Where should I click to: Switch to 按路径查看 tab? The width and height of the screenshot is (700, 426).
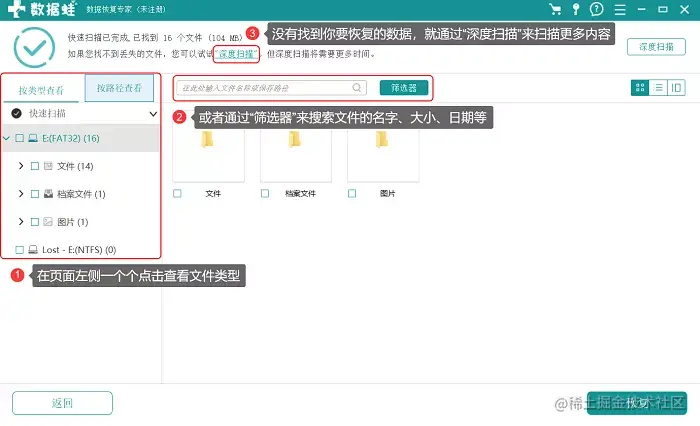tap(119, 88)
